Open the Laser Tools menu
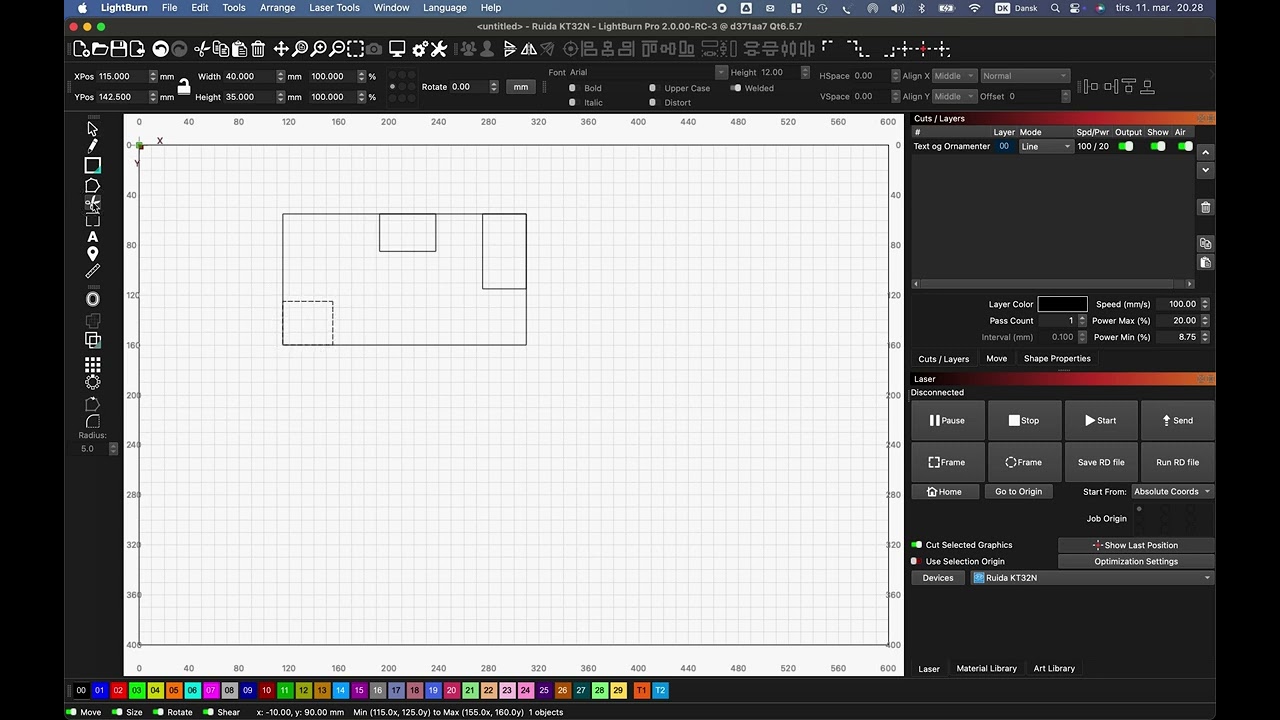 click(x=334, y=8)
